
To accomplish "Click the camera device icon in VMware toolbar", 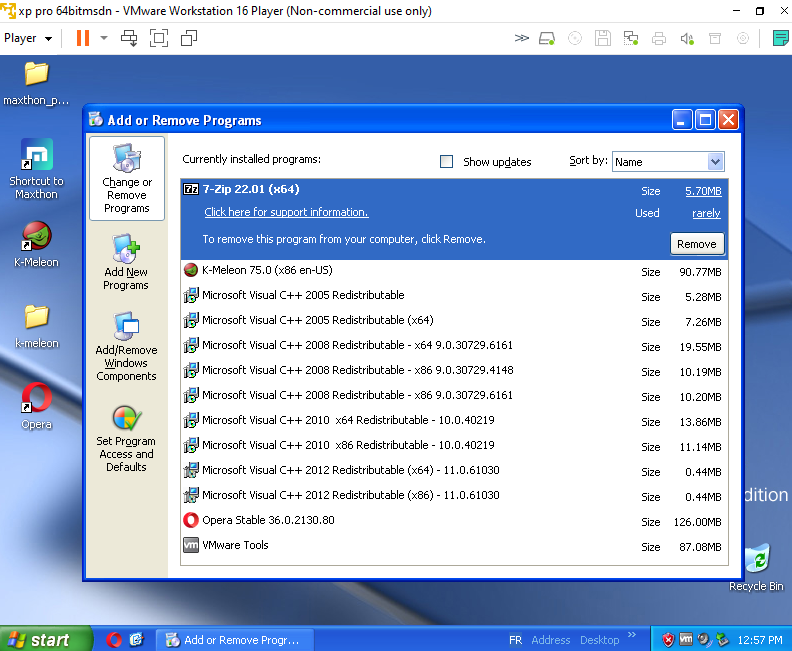I will pyautogui.click(x=742, y=38).
